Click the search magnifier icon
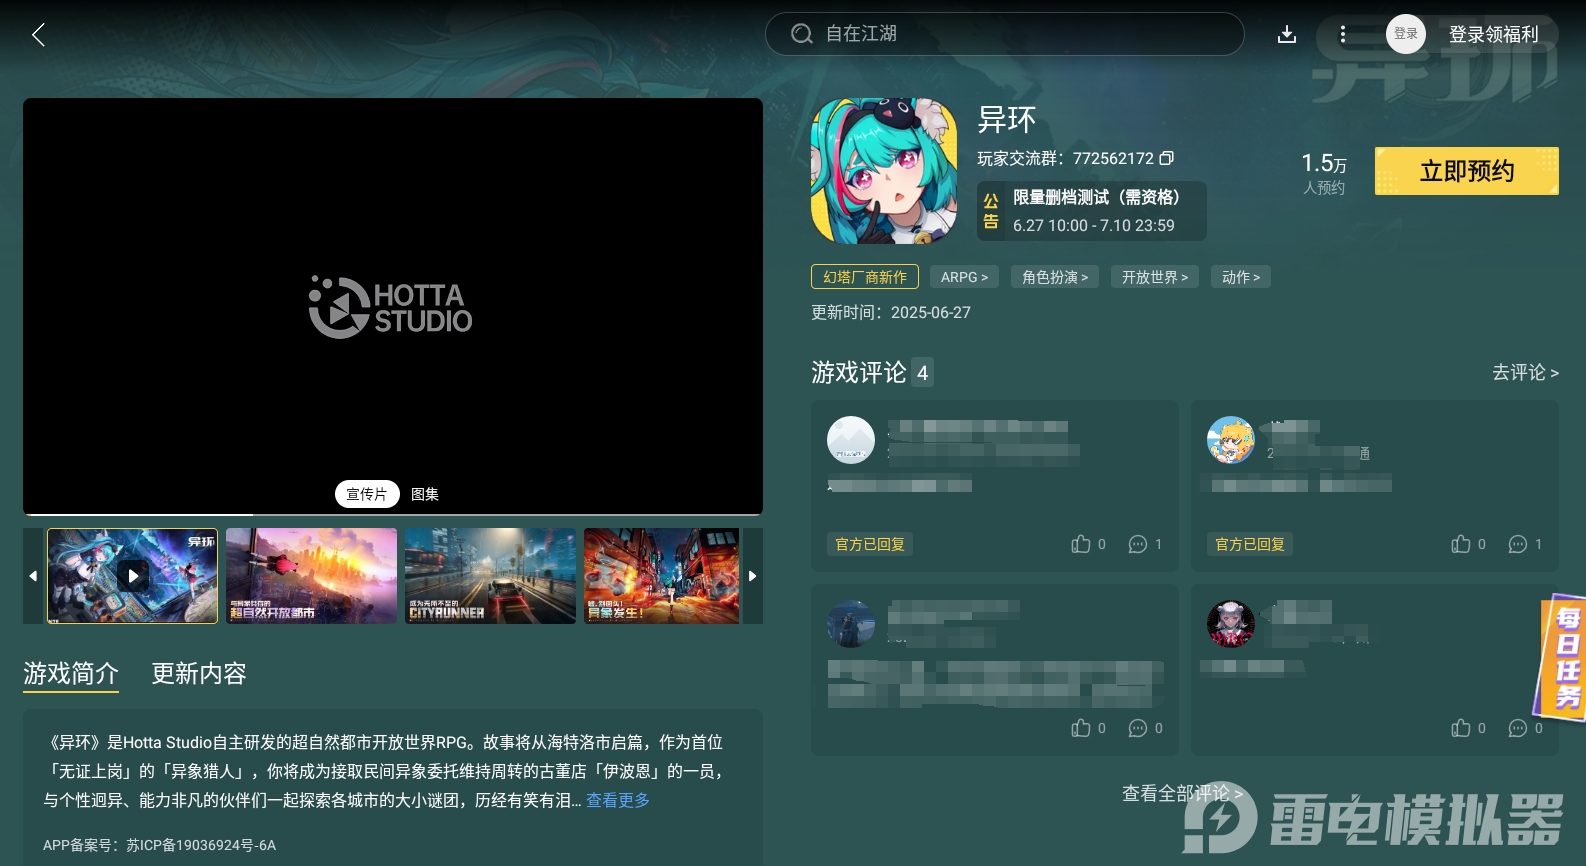1586x866 pixels. 801,34
